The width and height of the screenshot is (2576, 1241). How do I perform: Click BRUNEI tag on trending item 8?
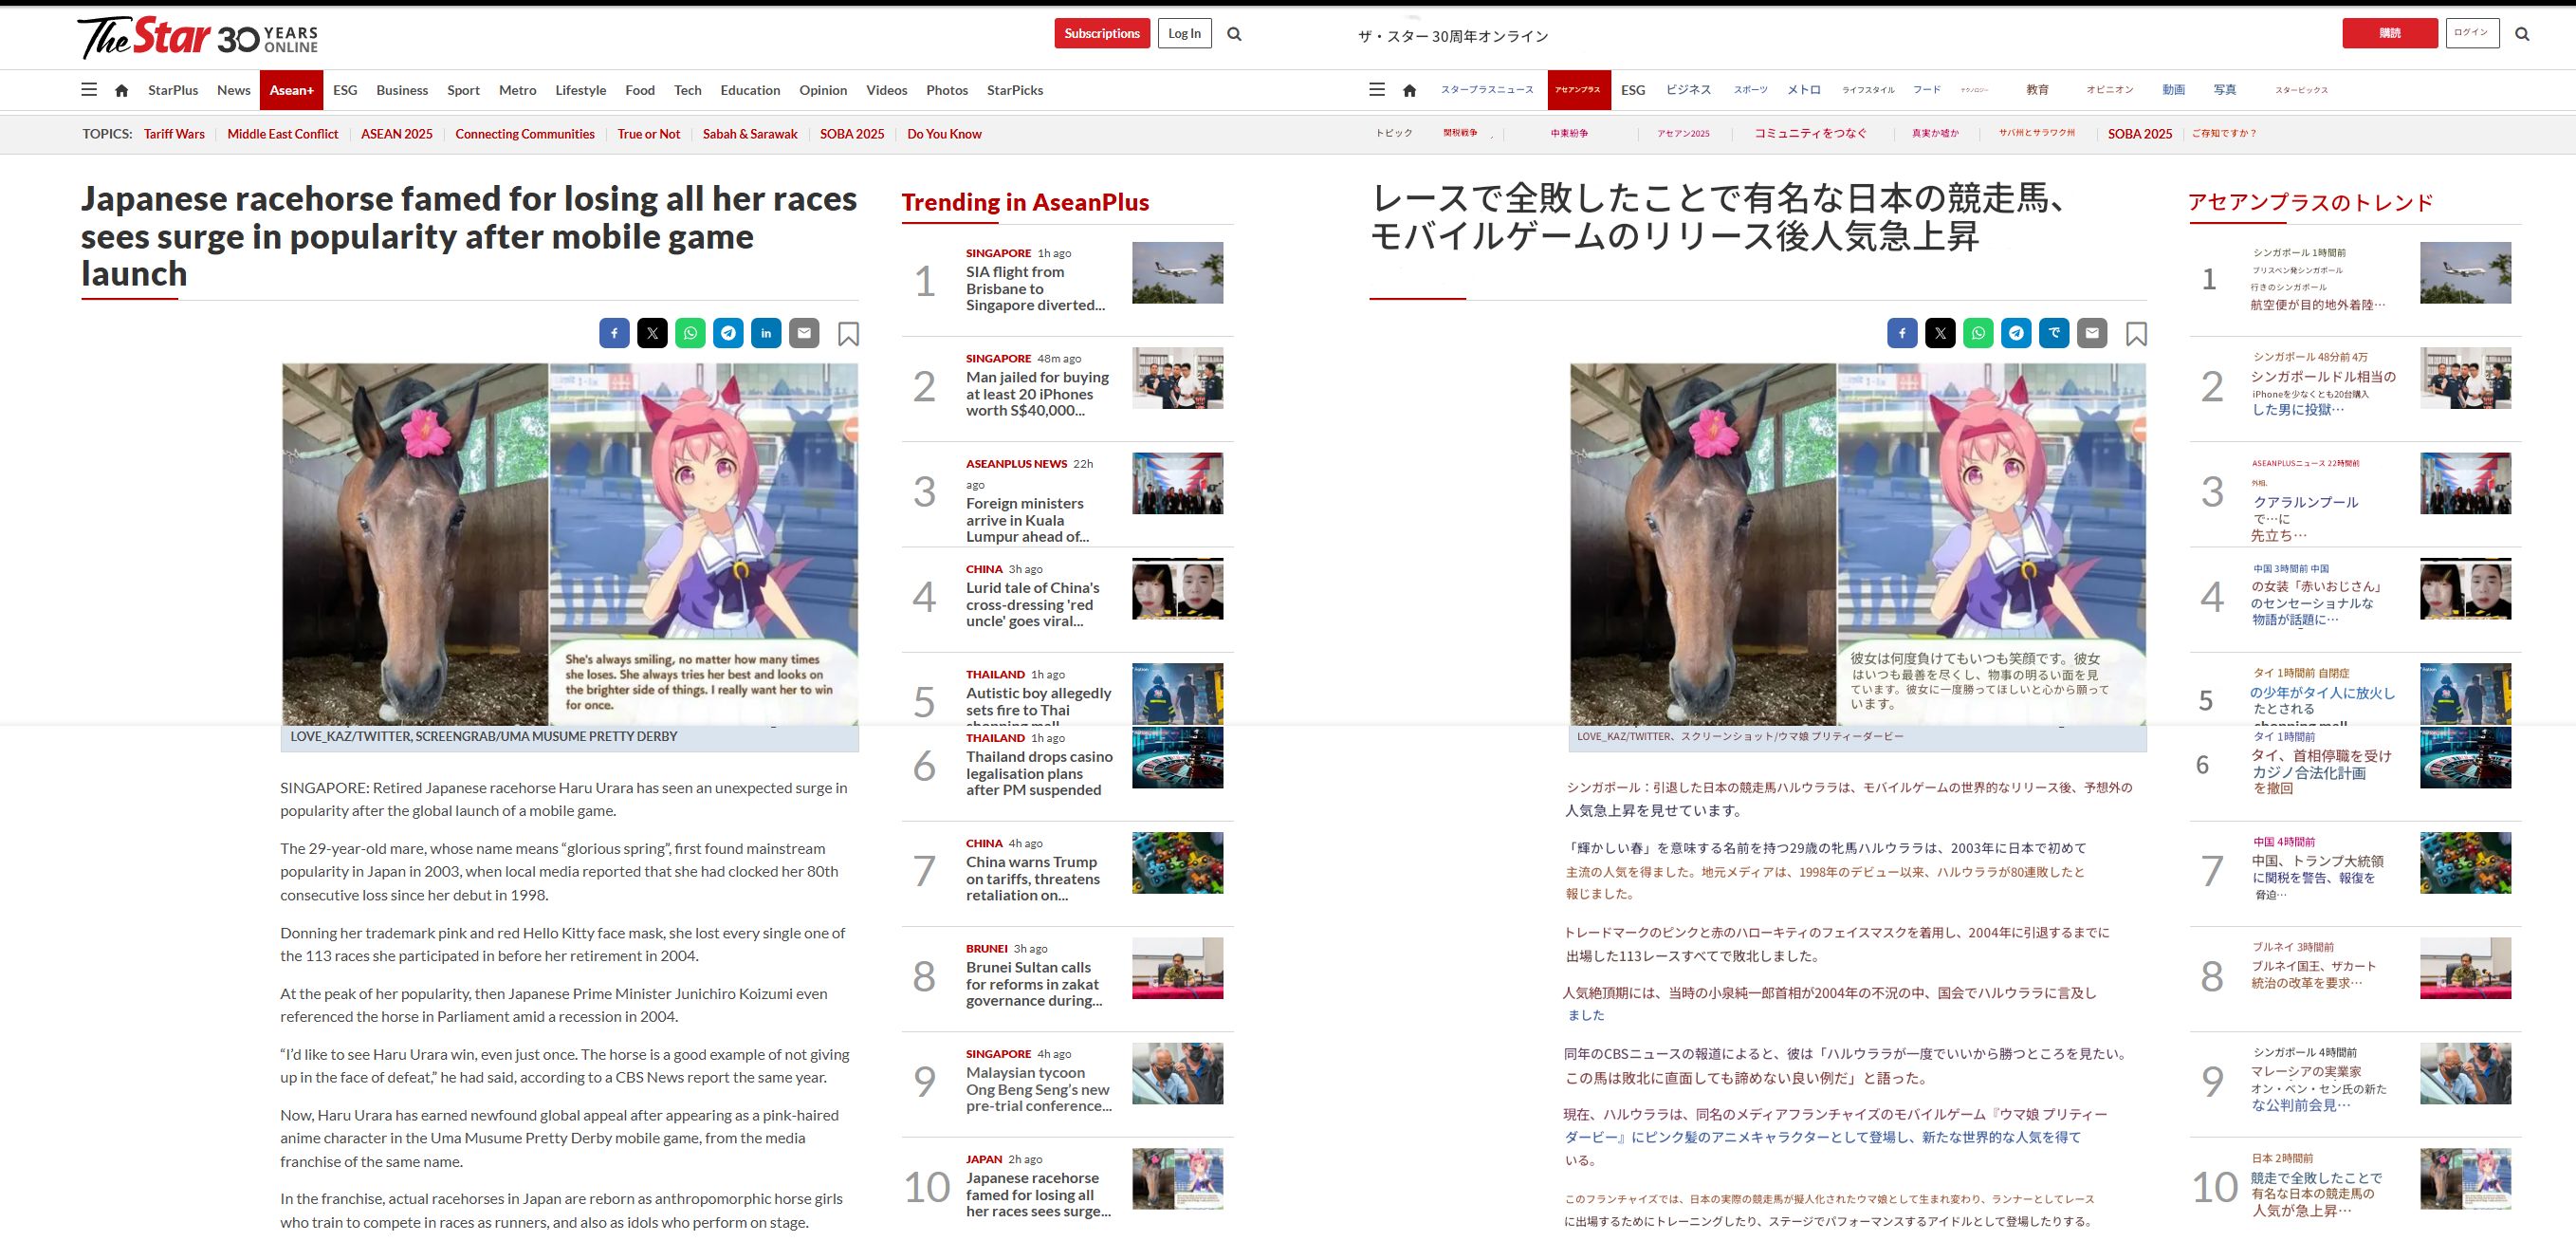[x=987, y=948]
